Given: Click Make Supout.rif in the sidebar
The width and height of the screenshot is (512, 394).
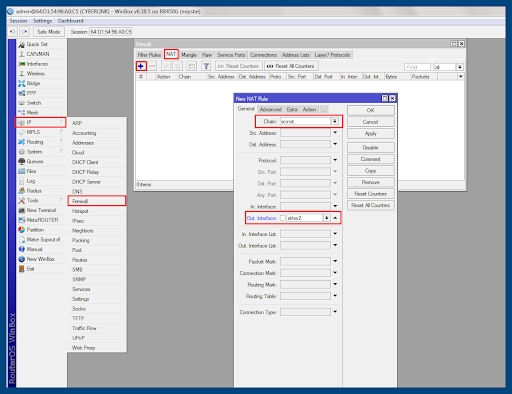Looking at the screenshot, I should click(x=43, y=239).
